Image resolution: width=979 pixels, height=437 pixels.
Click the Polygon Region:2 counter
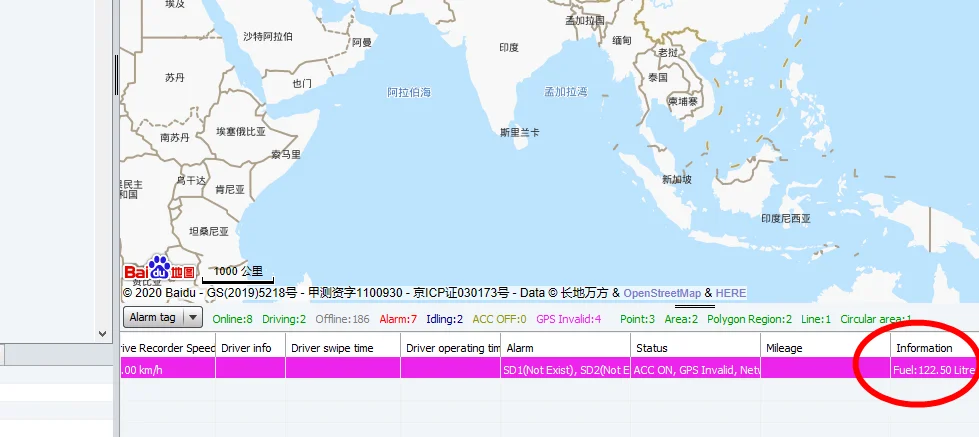point(750,319)
